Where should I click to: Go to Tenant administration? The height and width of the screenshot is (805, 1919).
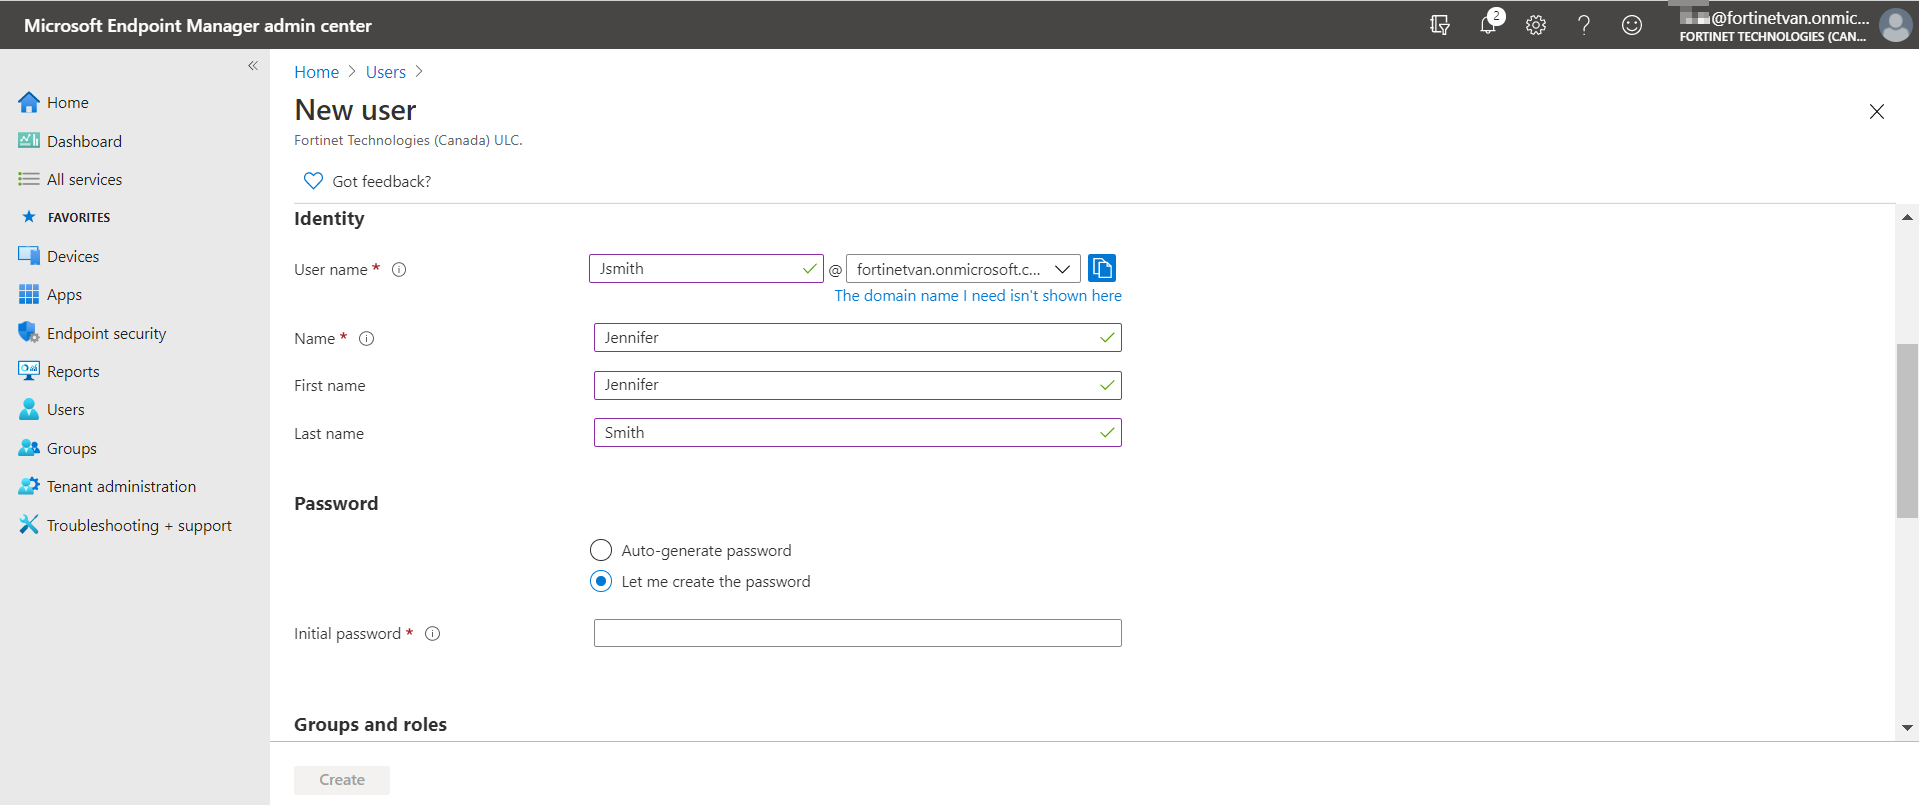(x=121, y=487)
